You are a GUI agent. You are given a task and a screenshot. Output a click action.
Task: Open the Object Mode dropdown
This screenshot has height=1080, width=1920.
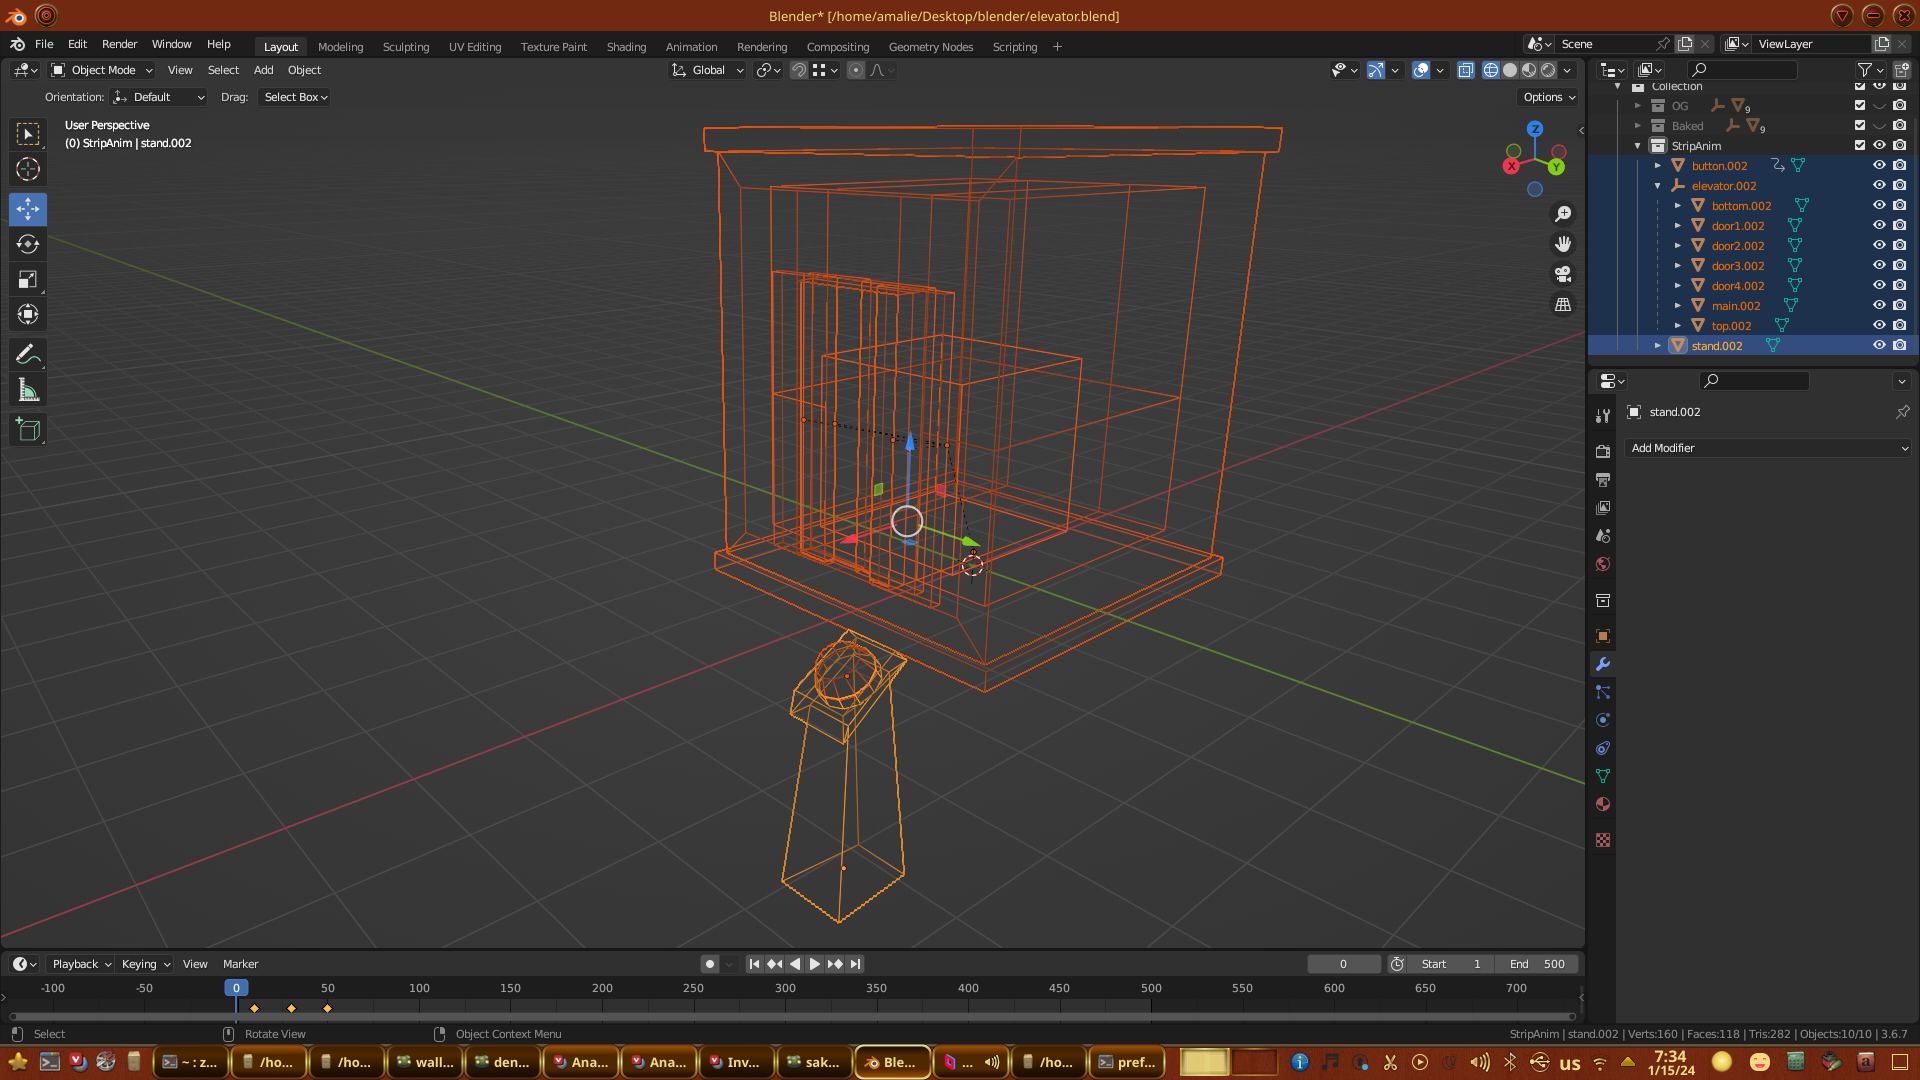[102, 70]
